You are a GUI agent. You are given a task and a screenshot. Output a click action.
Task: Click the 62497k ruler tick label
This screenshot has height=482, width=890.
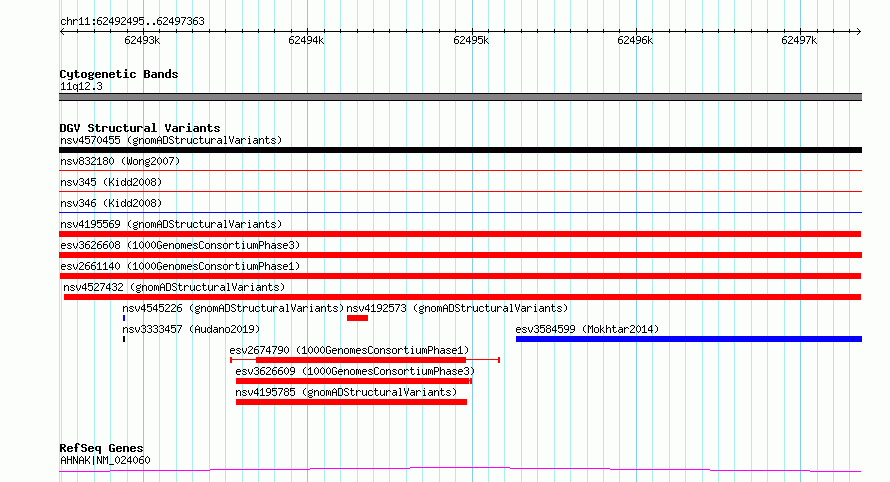[x=799, y=40]
